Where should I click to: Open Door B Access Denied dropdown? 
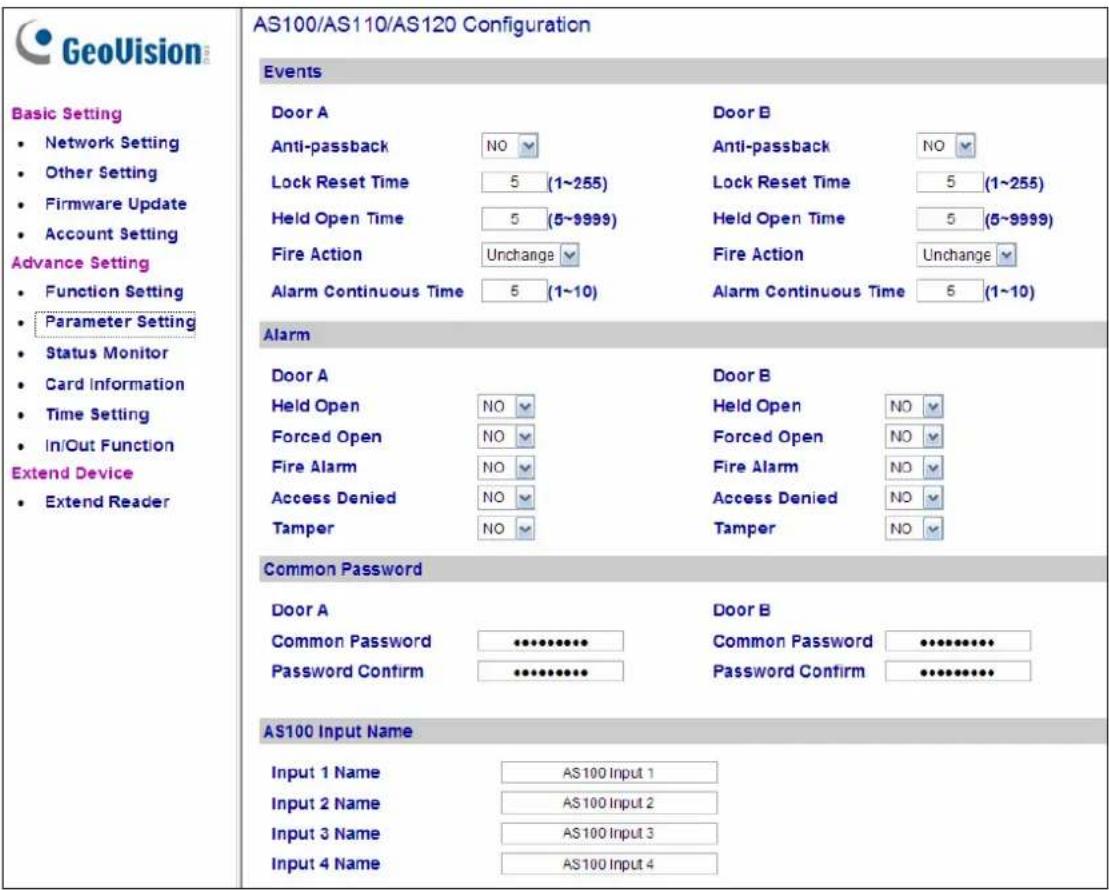pyautogui.click(x=914, y=498)
